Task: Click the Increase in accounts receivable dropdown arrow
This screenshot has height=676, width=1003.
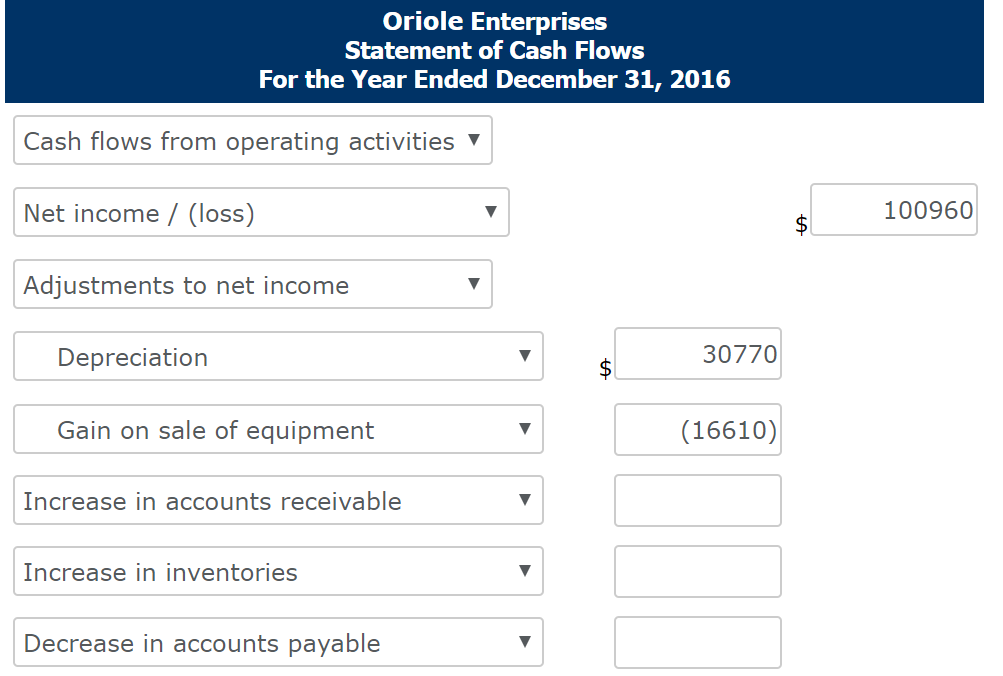Action: [526, 500]
